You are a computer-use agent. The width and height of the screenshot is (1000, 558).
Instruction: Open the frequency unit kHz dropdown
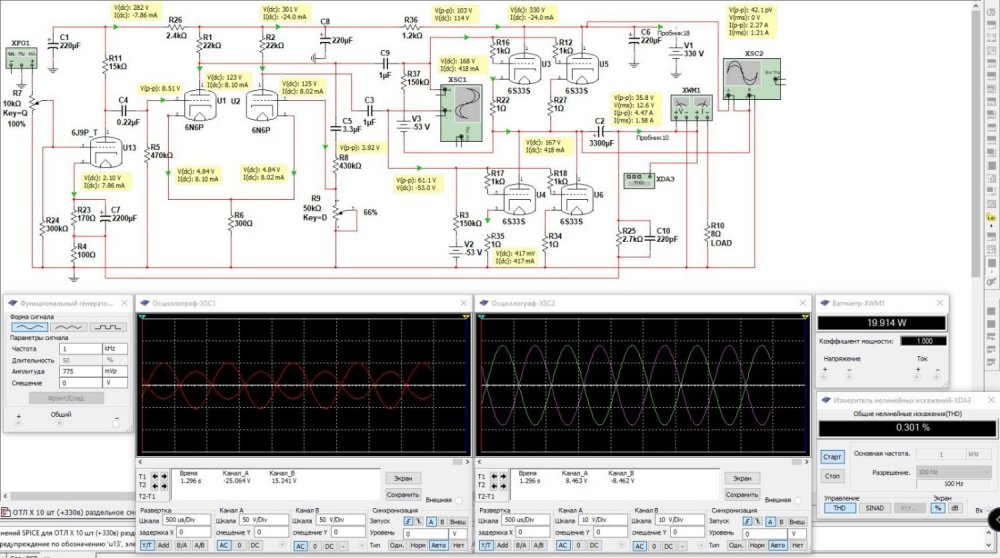point(116,348)
